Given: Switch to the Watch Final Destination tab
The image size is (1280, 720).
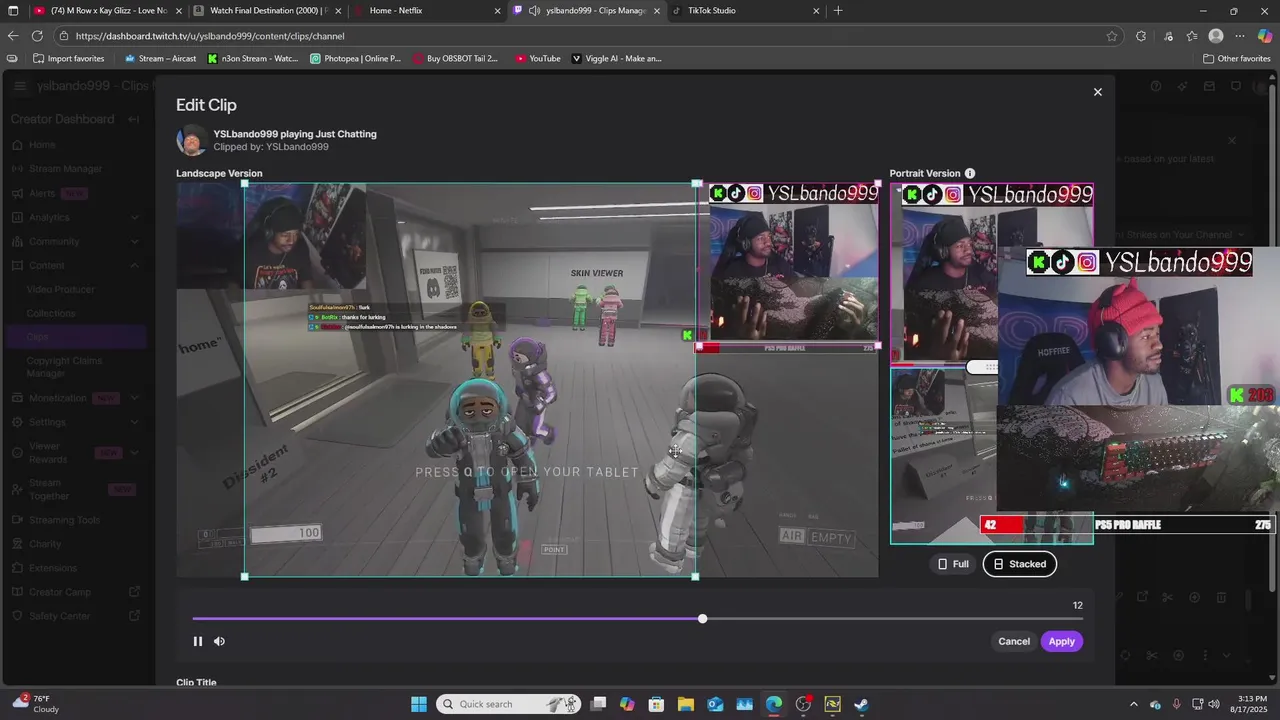Looking at the screenshot, I should pyautogui.click(x=268, y=11).
